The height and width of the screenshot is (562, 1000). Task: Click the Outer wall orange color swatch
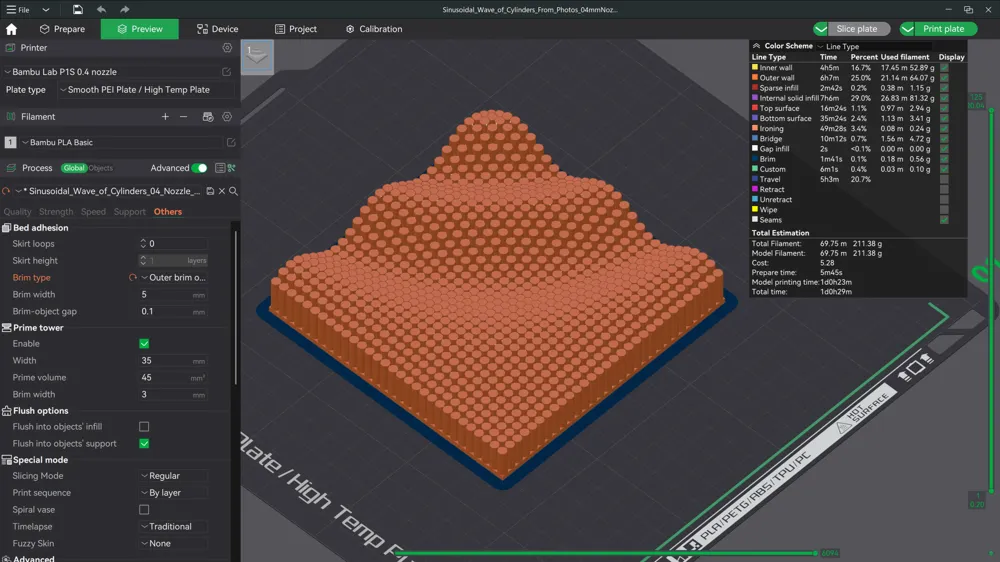click(x=755, y=78)
